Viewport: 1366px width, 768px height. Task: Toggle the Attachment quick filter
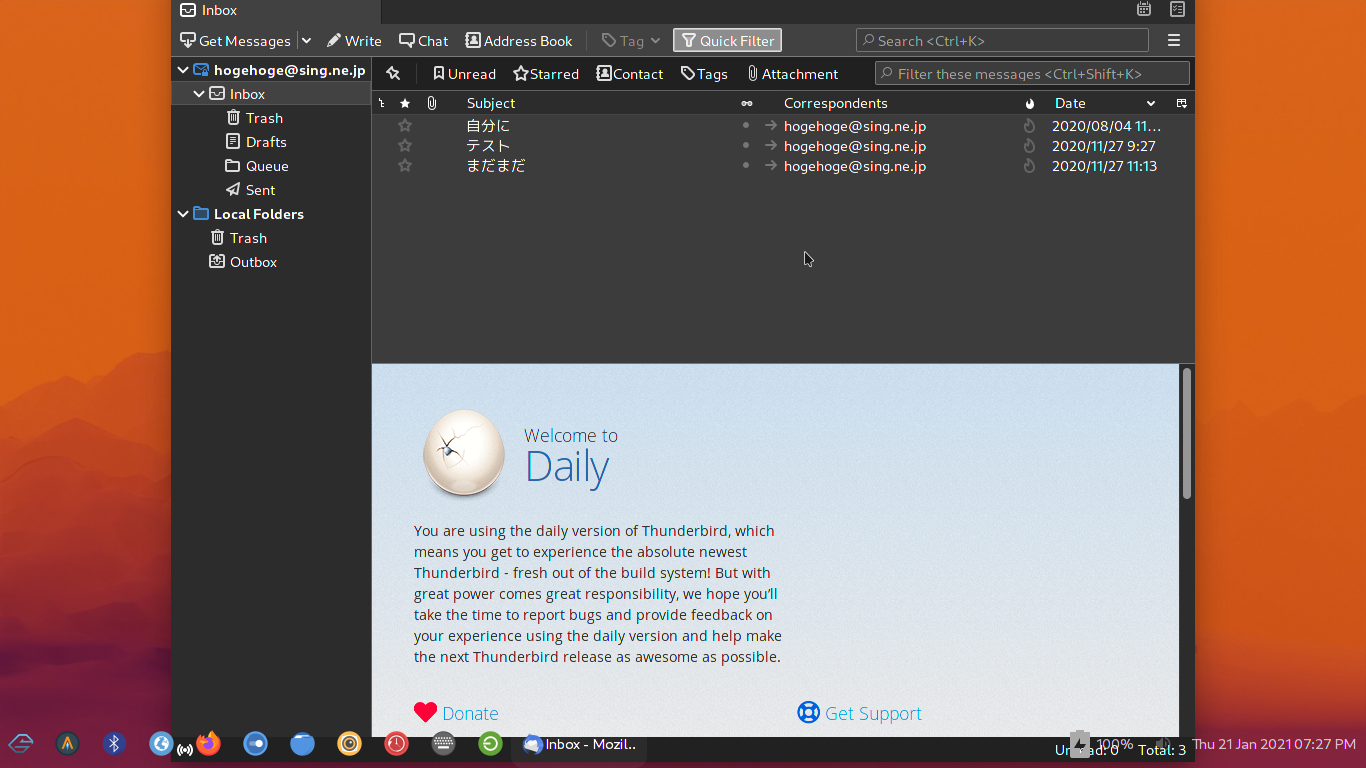[793, 74]
